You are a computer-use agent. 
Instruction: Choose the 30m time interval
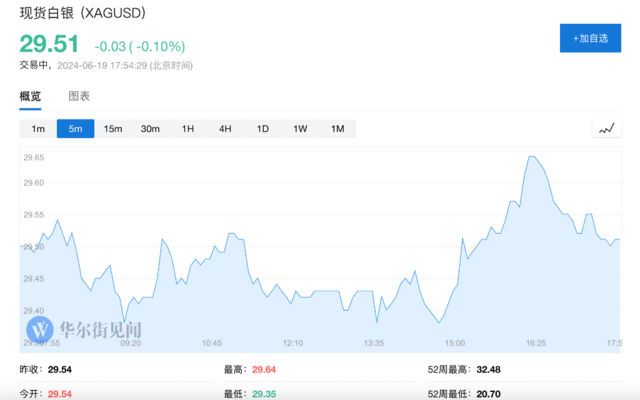click(x=150, y=128)
